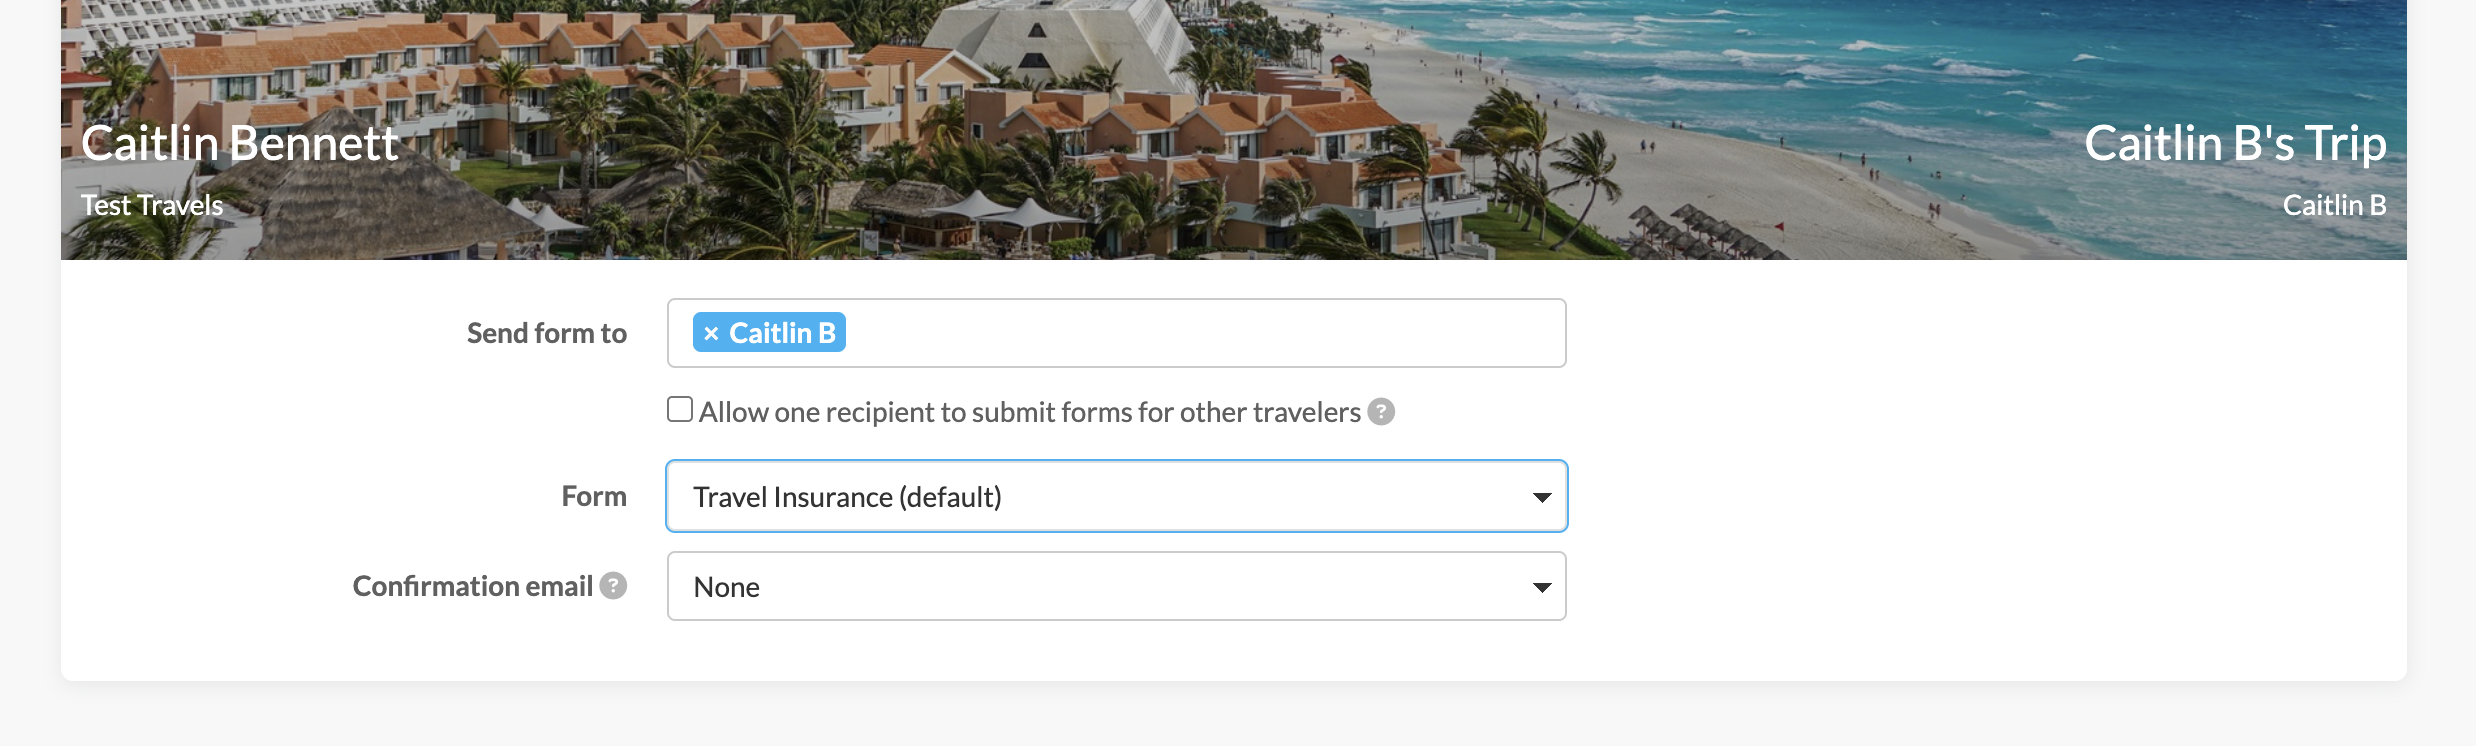
Task: Click the Confirmation email help icon
Action: (613, 586)
